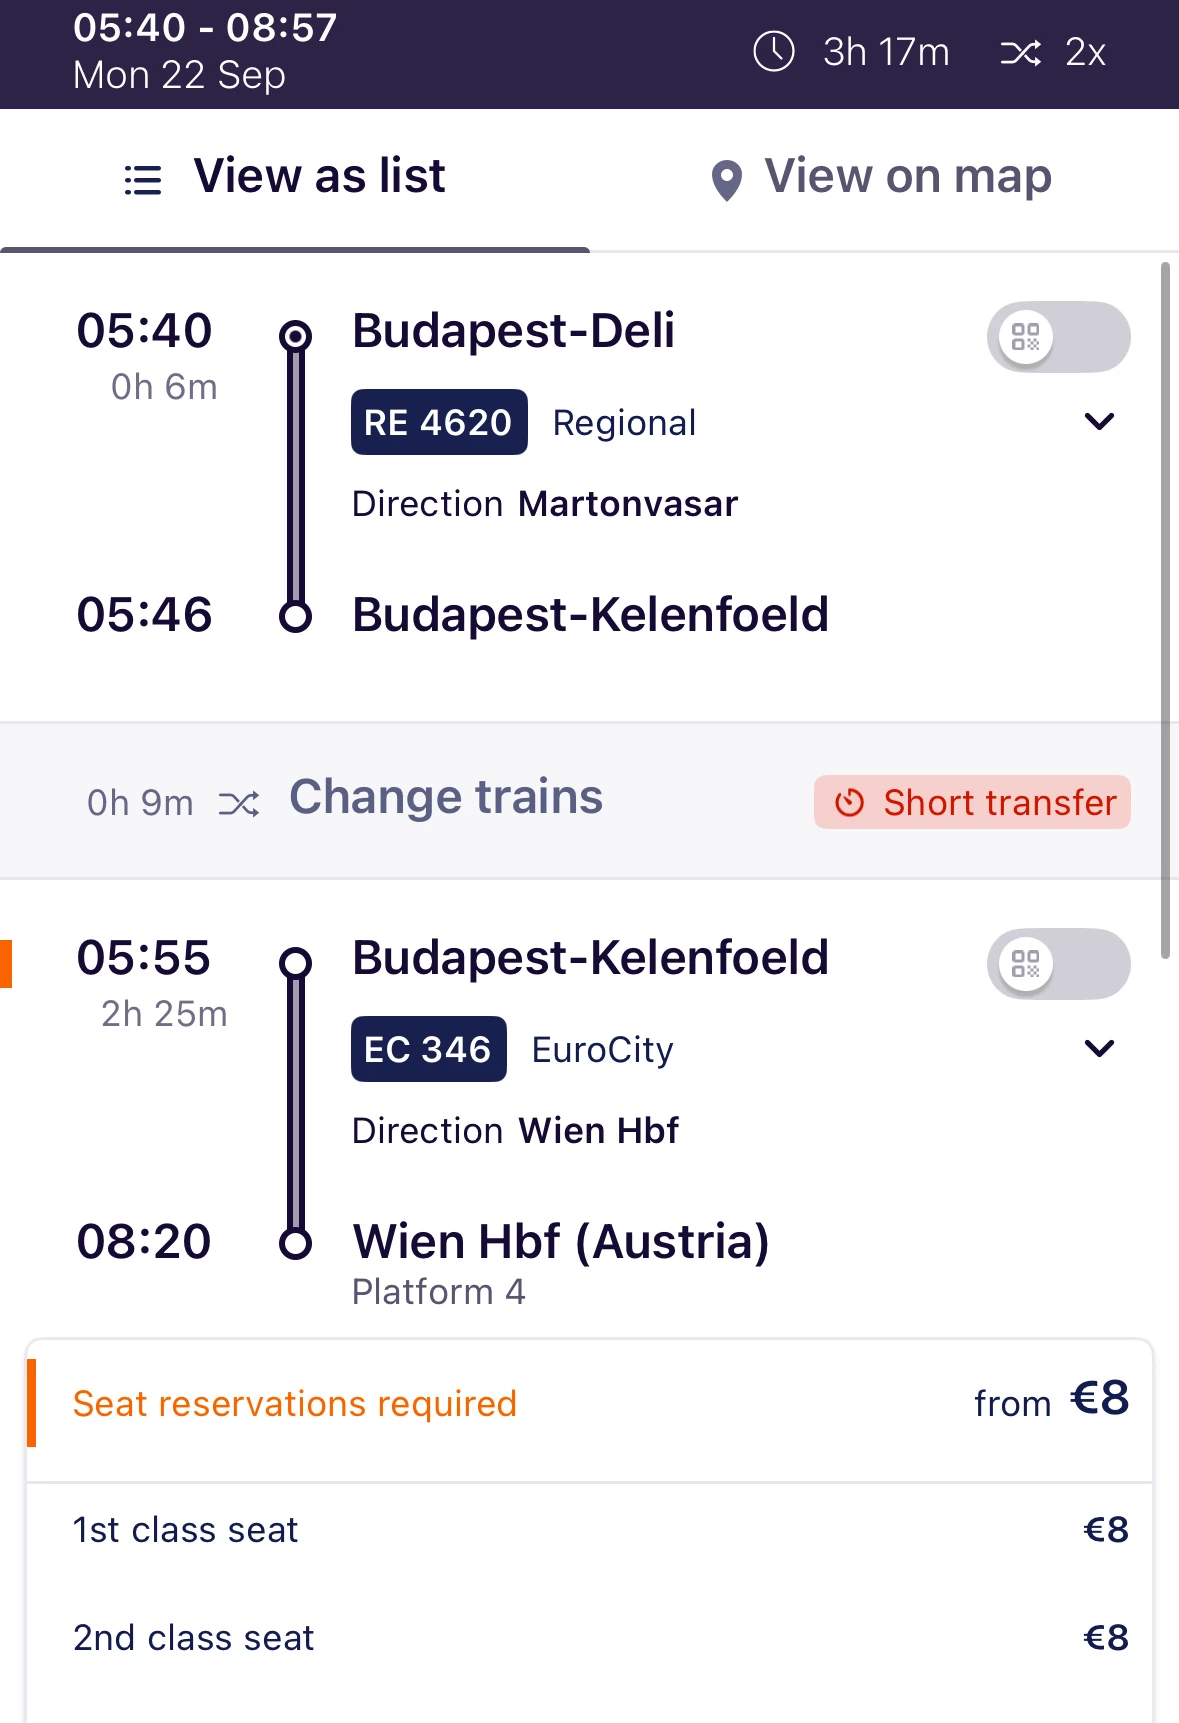Expand EC 346 EuroCity train details

tap(1099, 1049)
